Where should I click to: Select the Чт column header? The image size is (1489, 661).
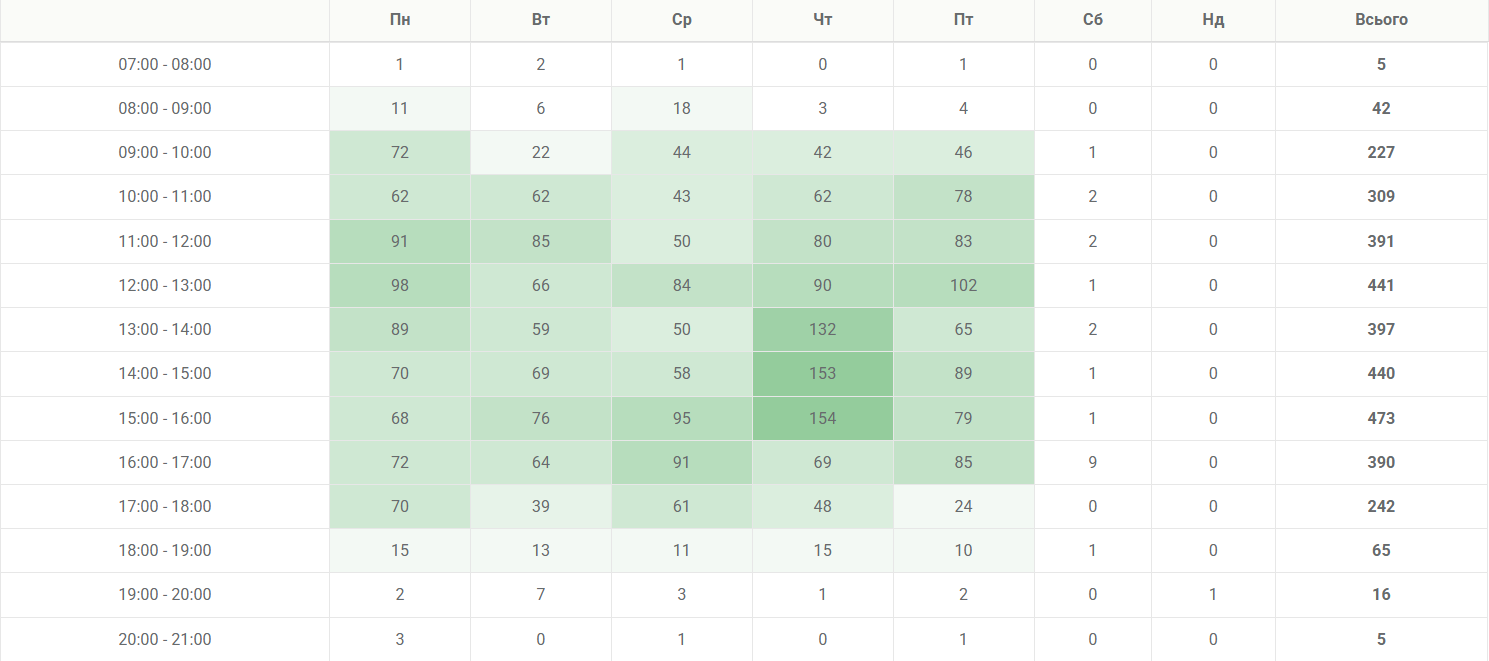(823, 20)
